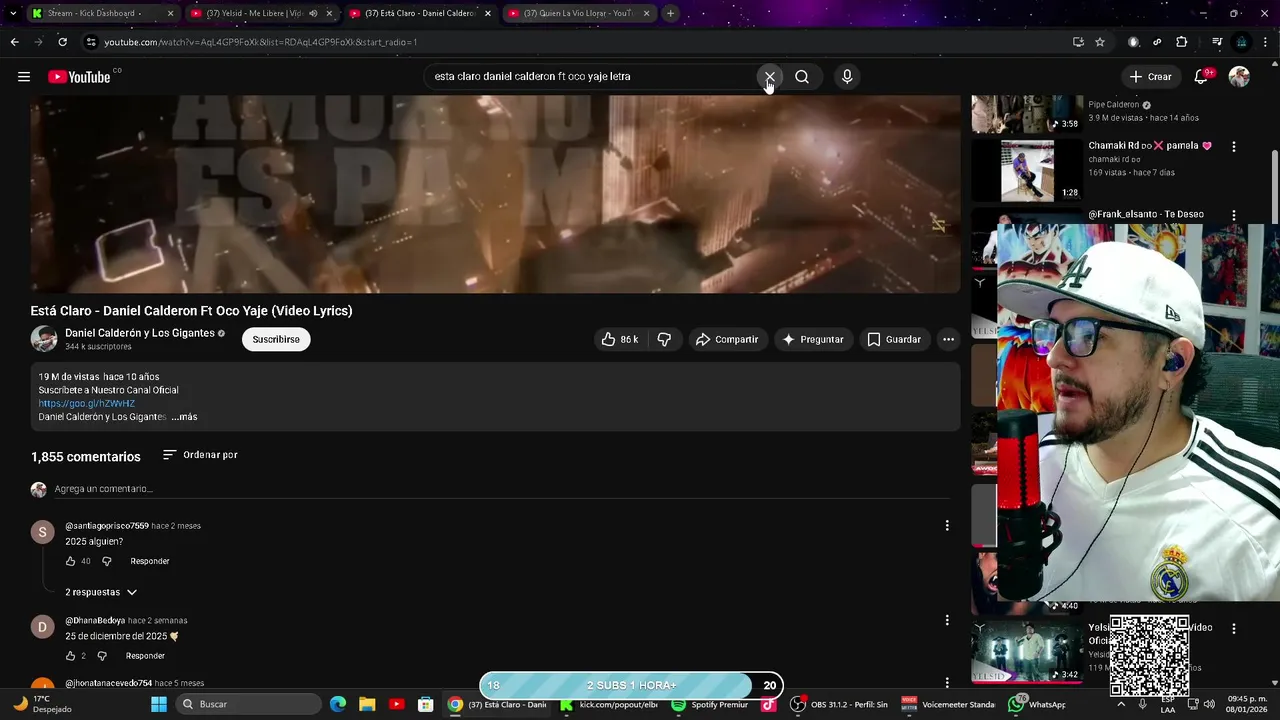Viewport: 1280px width, 720px height.
Task: Open options for Chamaki Rd video
Action: point(1233,146)
